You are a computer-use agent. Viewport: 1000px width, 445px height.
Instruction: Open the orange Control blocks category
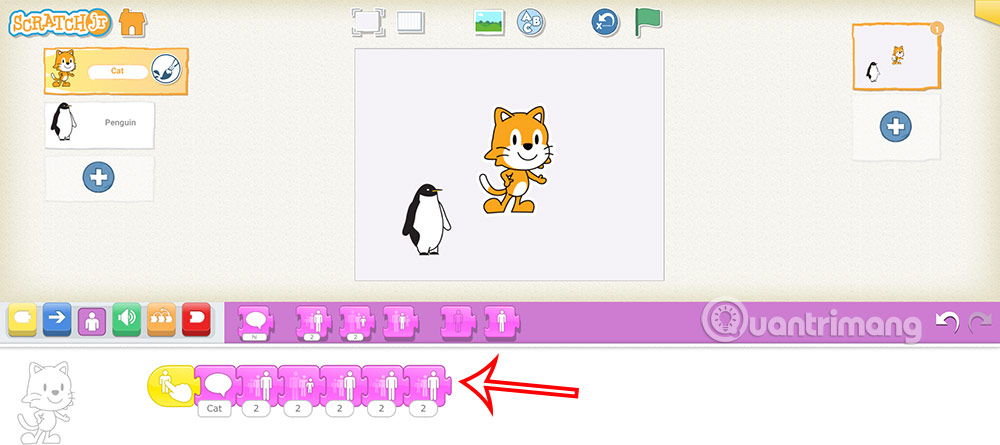tap(161, 319)
